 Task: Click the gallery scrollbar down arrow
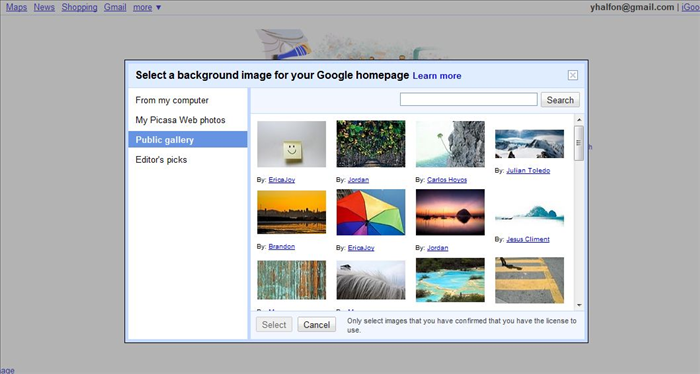pyautogui.click(x=579, y=305)
